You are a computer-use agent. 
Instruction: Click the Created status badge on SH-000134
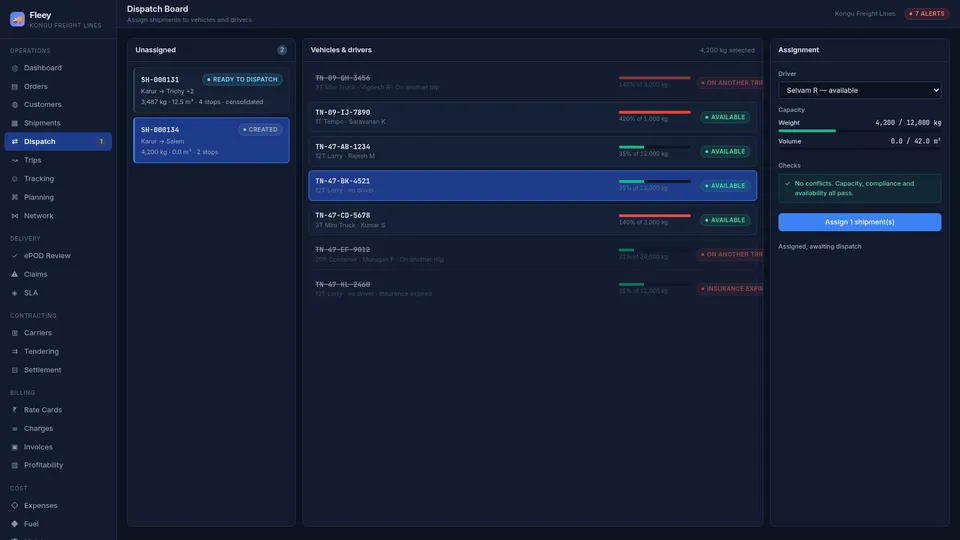coord(260,130)
